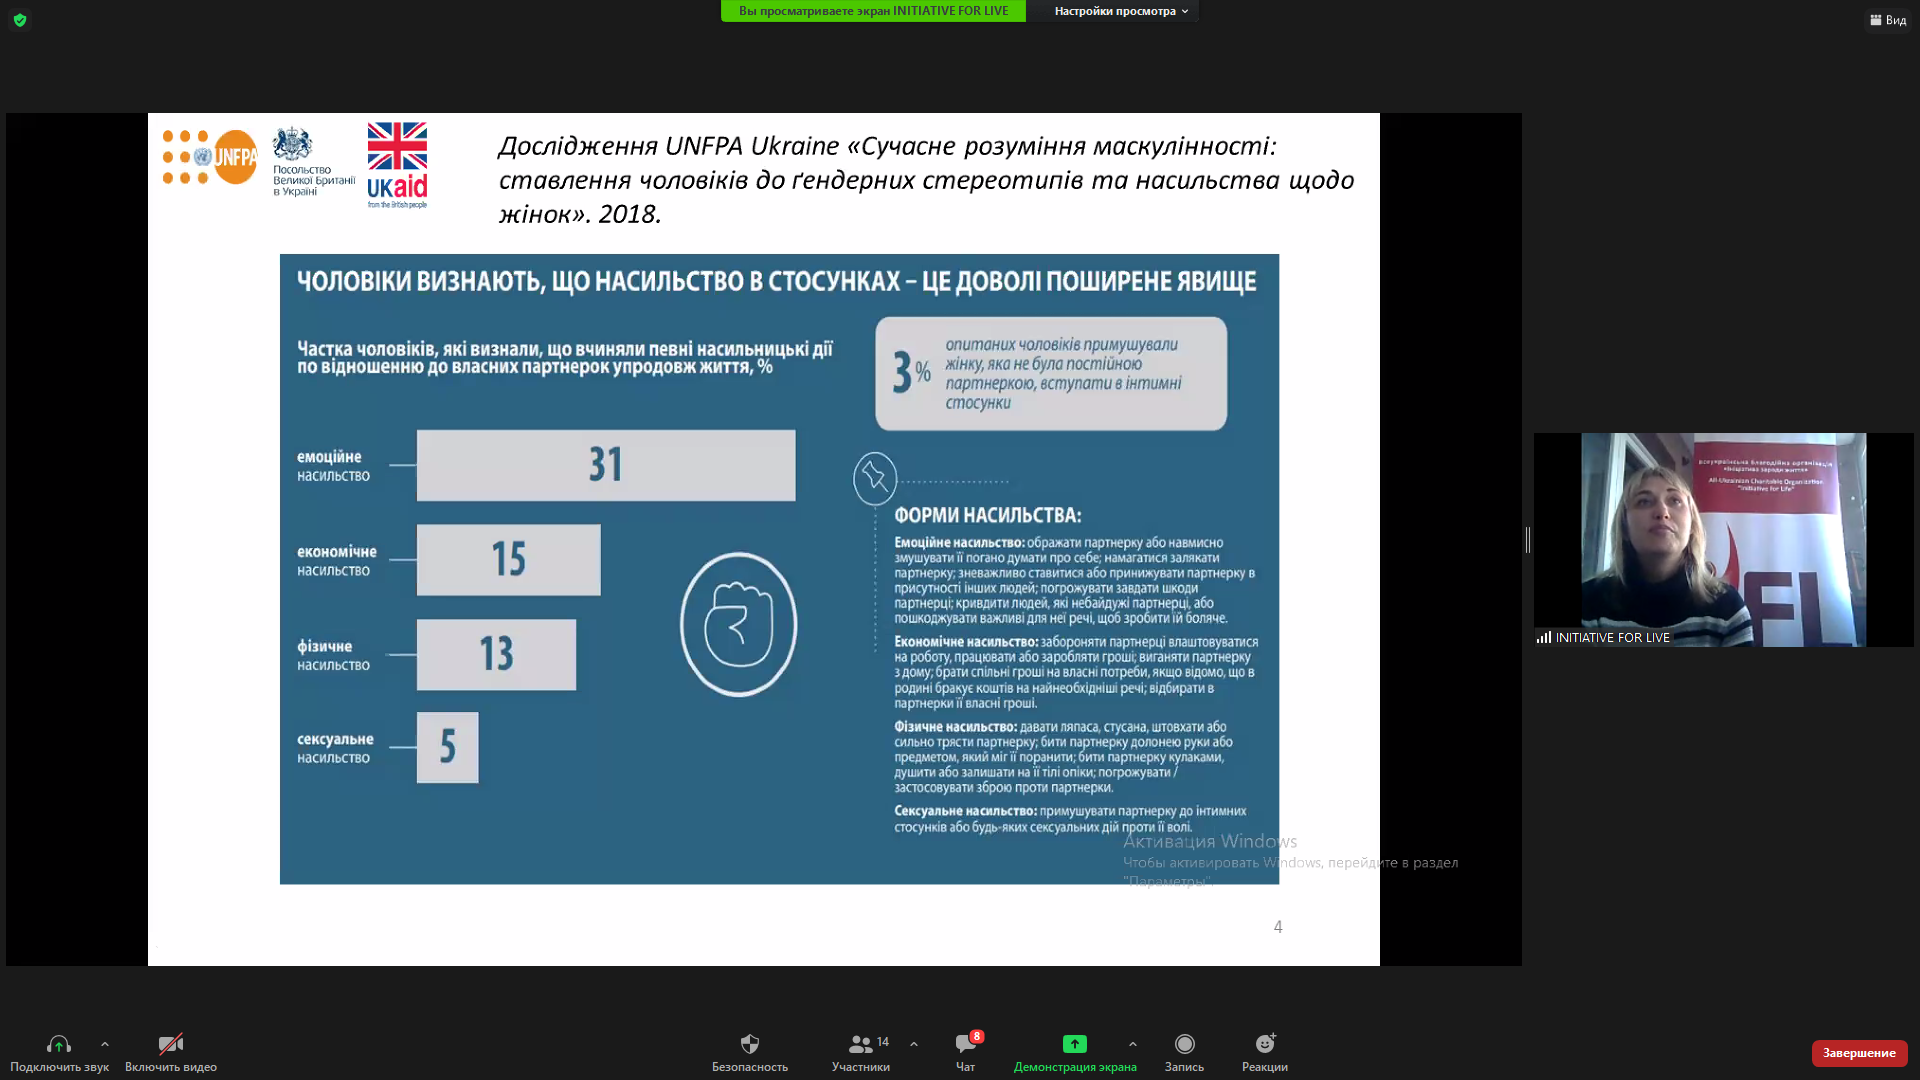Click the fist icon on slide
This screenshot has width=1920, height=1080.
tap(738, 625)
